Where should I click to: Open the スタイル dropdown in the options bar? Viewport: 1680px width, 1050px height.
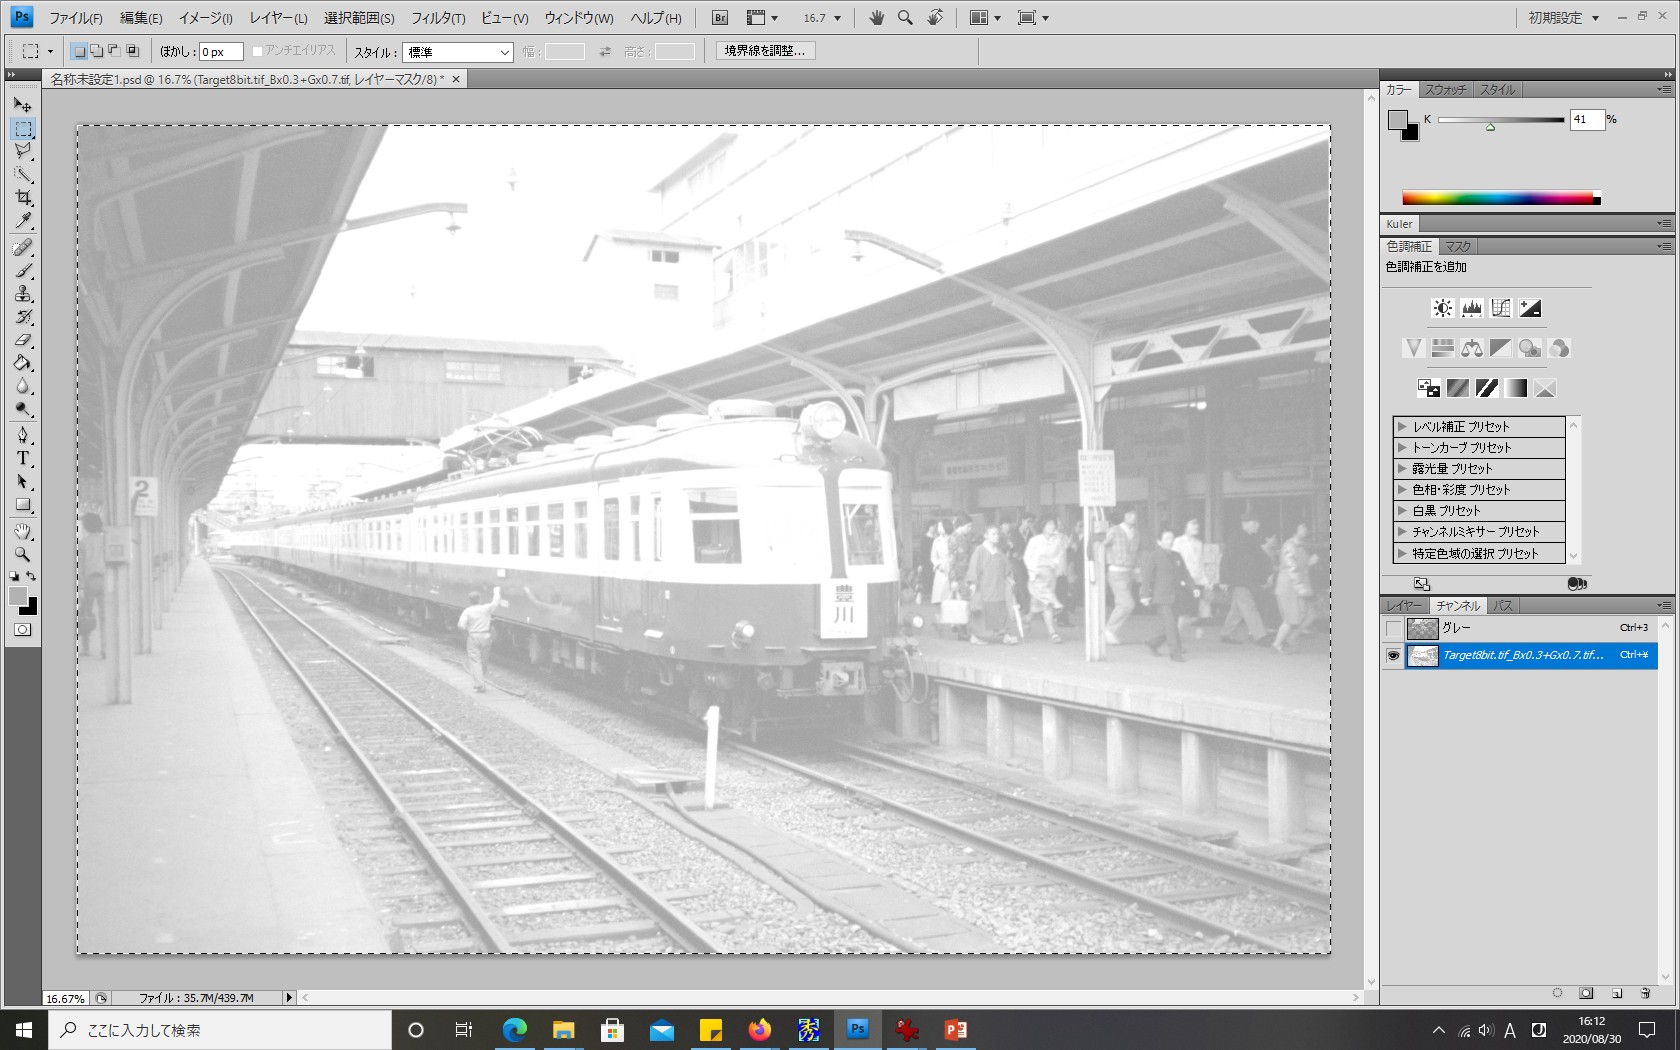point(457,52)
